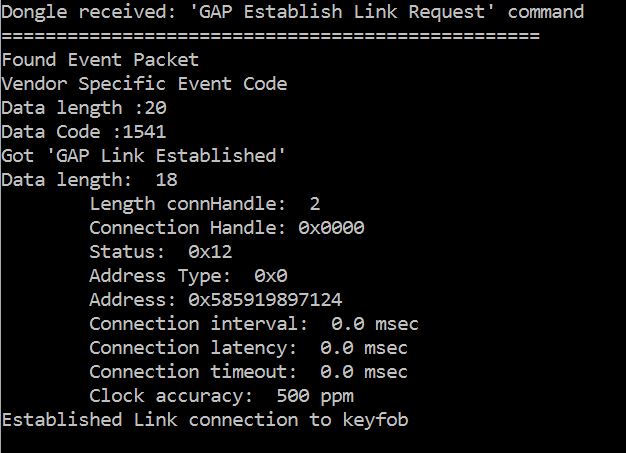This screenshot has width=626, height=453.
Task: Click the 'Data length :20' line
Action: (x=78, y=108)
